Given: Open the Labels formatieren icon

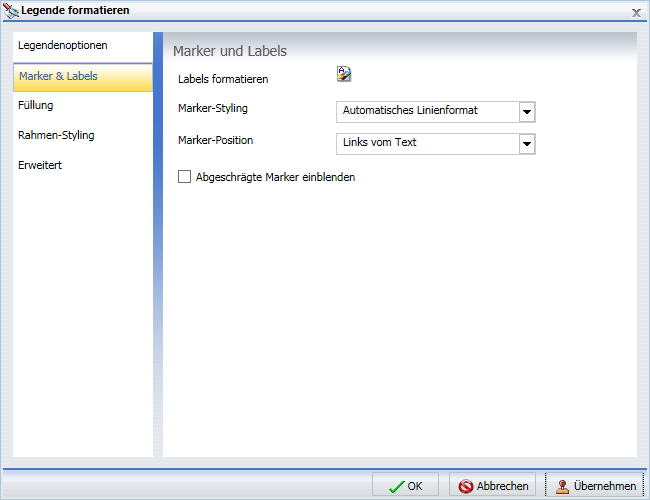Looking at the screenshot, I should [x=344, y=74].
